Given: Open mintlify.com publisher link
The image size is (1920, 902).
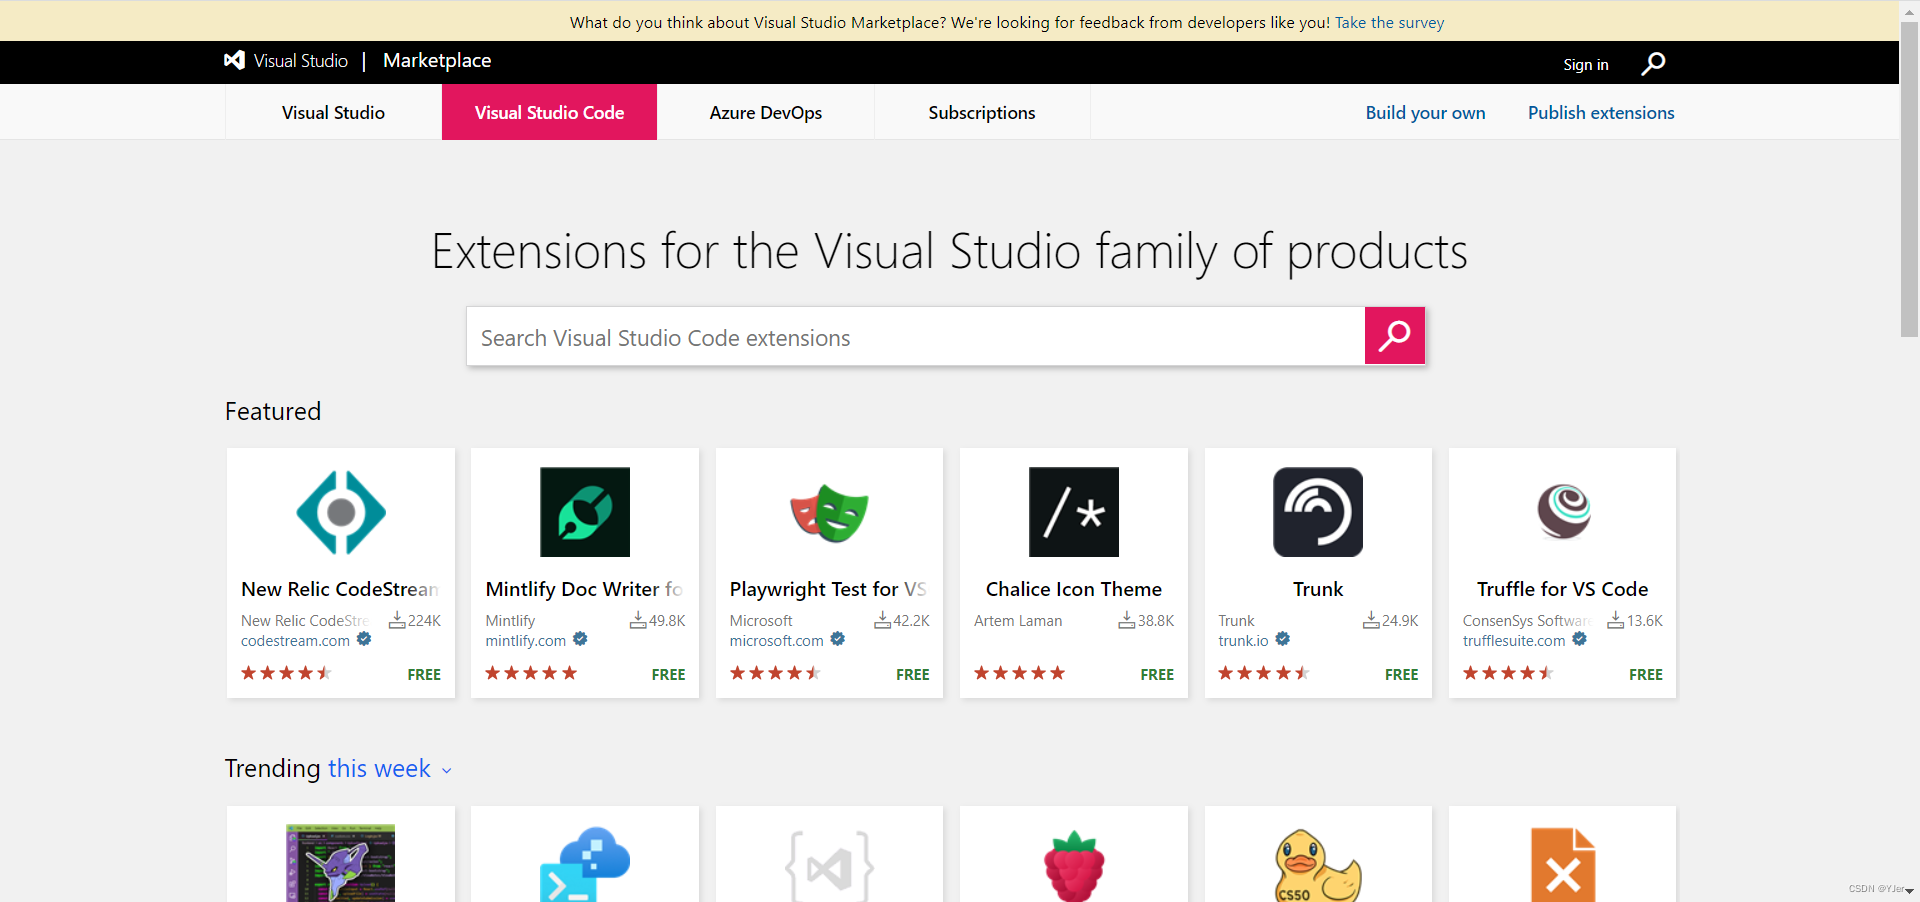Looking at the screenshot, I should pyautogui.click(x=526, y=641).
